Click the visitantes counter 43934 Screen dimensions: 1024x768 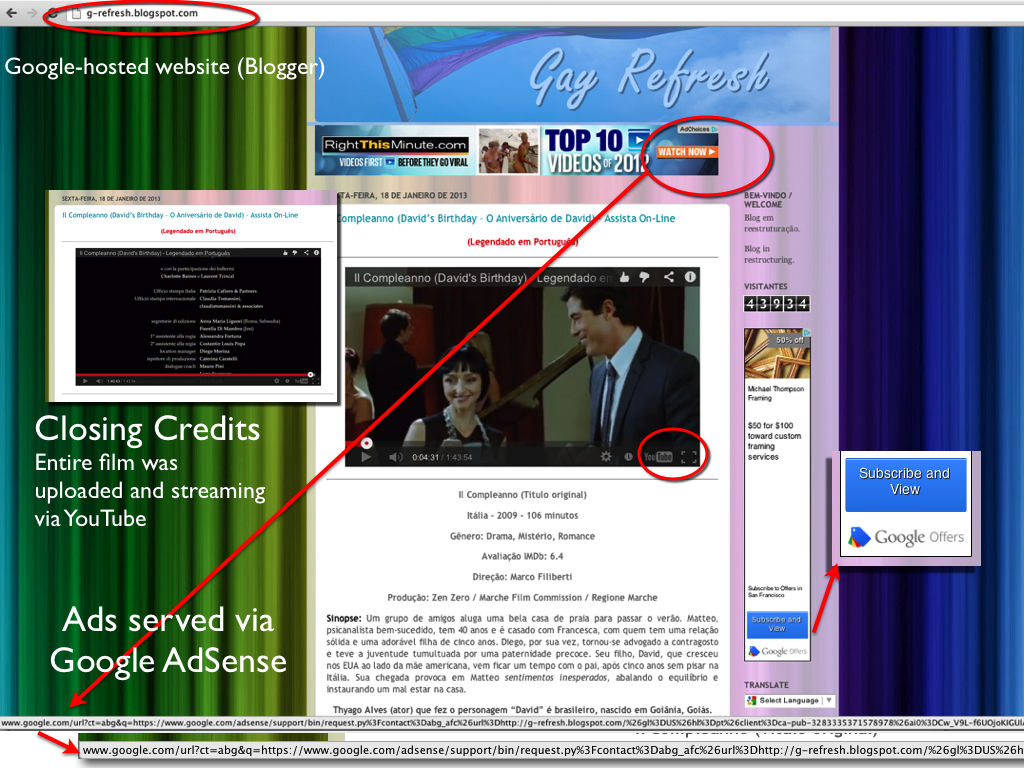[x=776, y=304]
